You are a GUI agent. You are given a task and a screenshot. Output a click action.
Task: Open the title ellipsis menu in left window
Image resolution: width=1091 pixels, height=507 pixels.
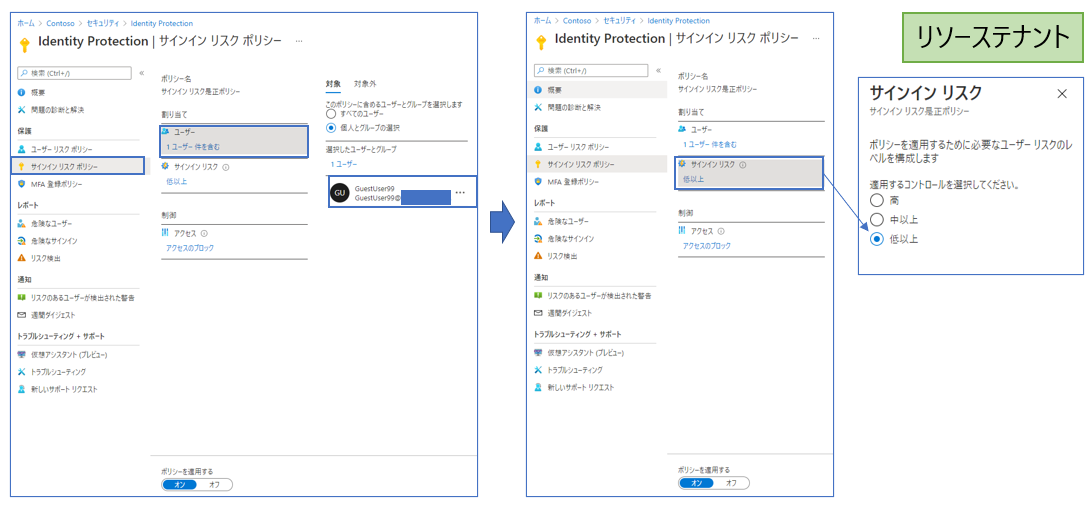(x=299, y=41)
